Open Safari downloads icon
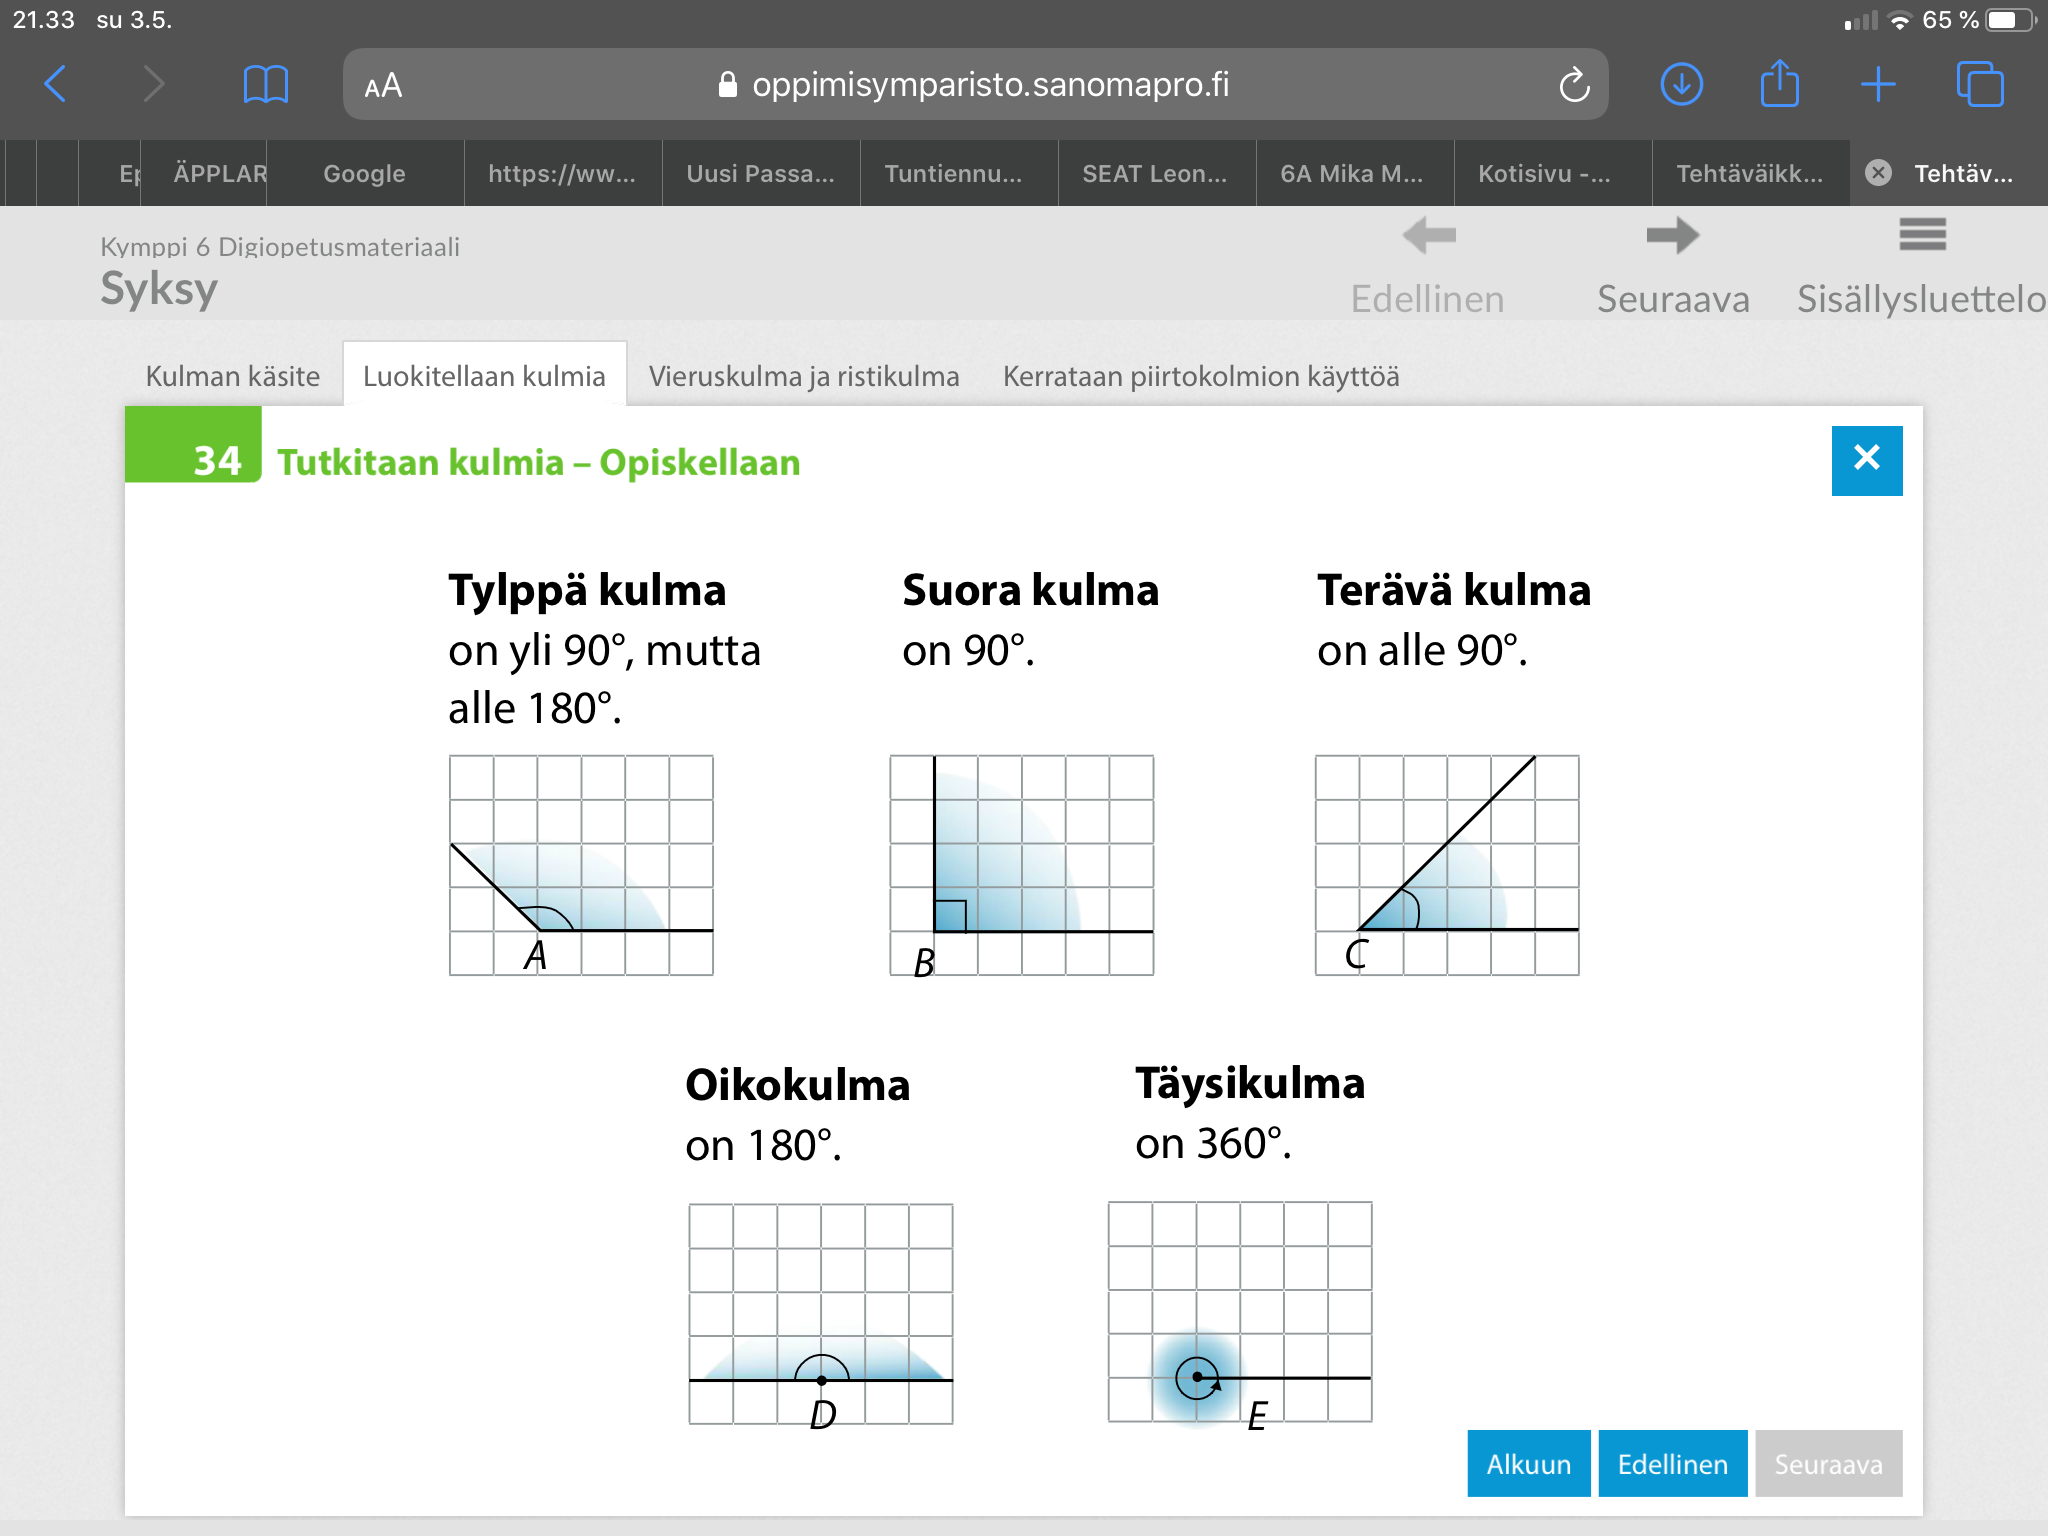The width and height of the screenshot is (2048, 1536). (1681, 84)
